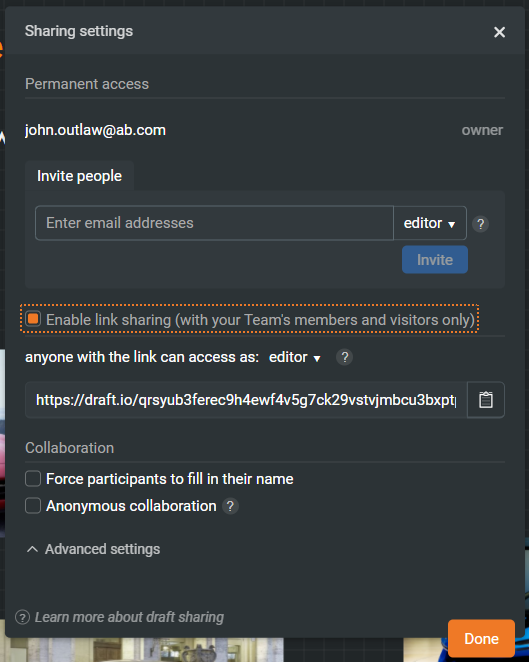Screen dimensions: 529x662
Task: Enable Force participants to fill in their name
Action: (x=33, y=479)
